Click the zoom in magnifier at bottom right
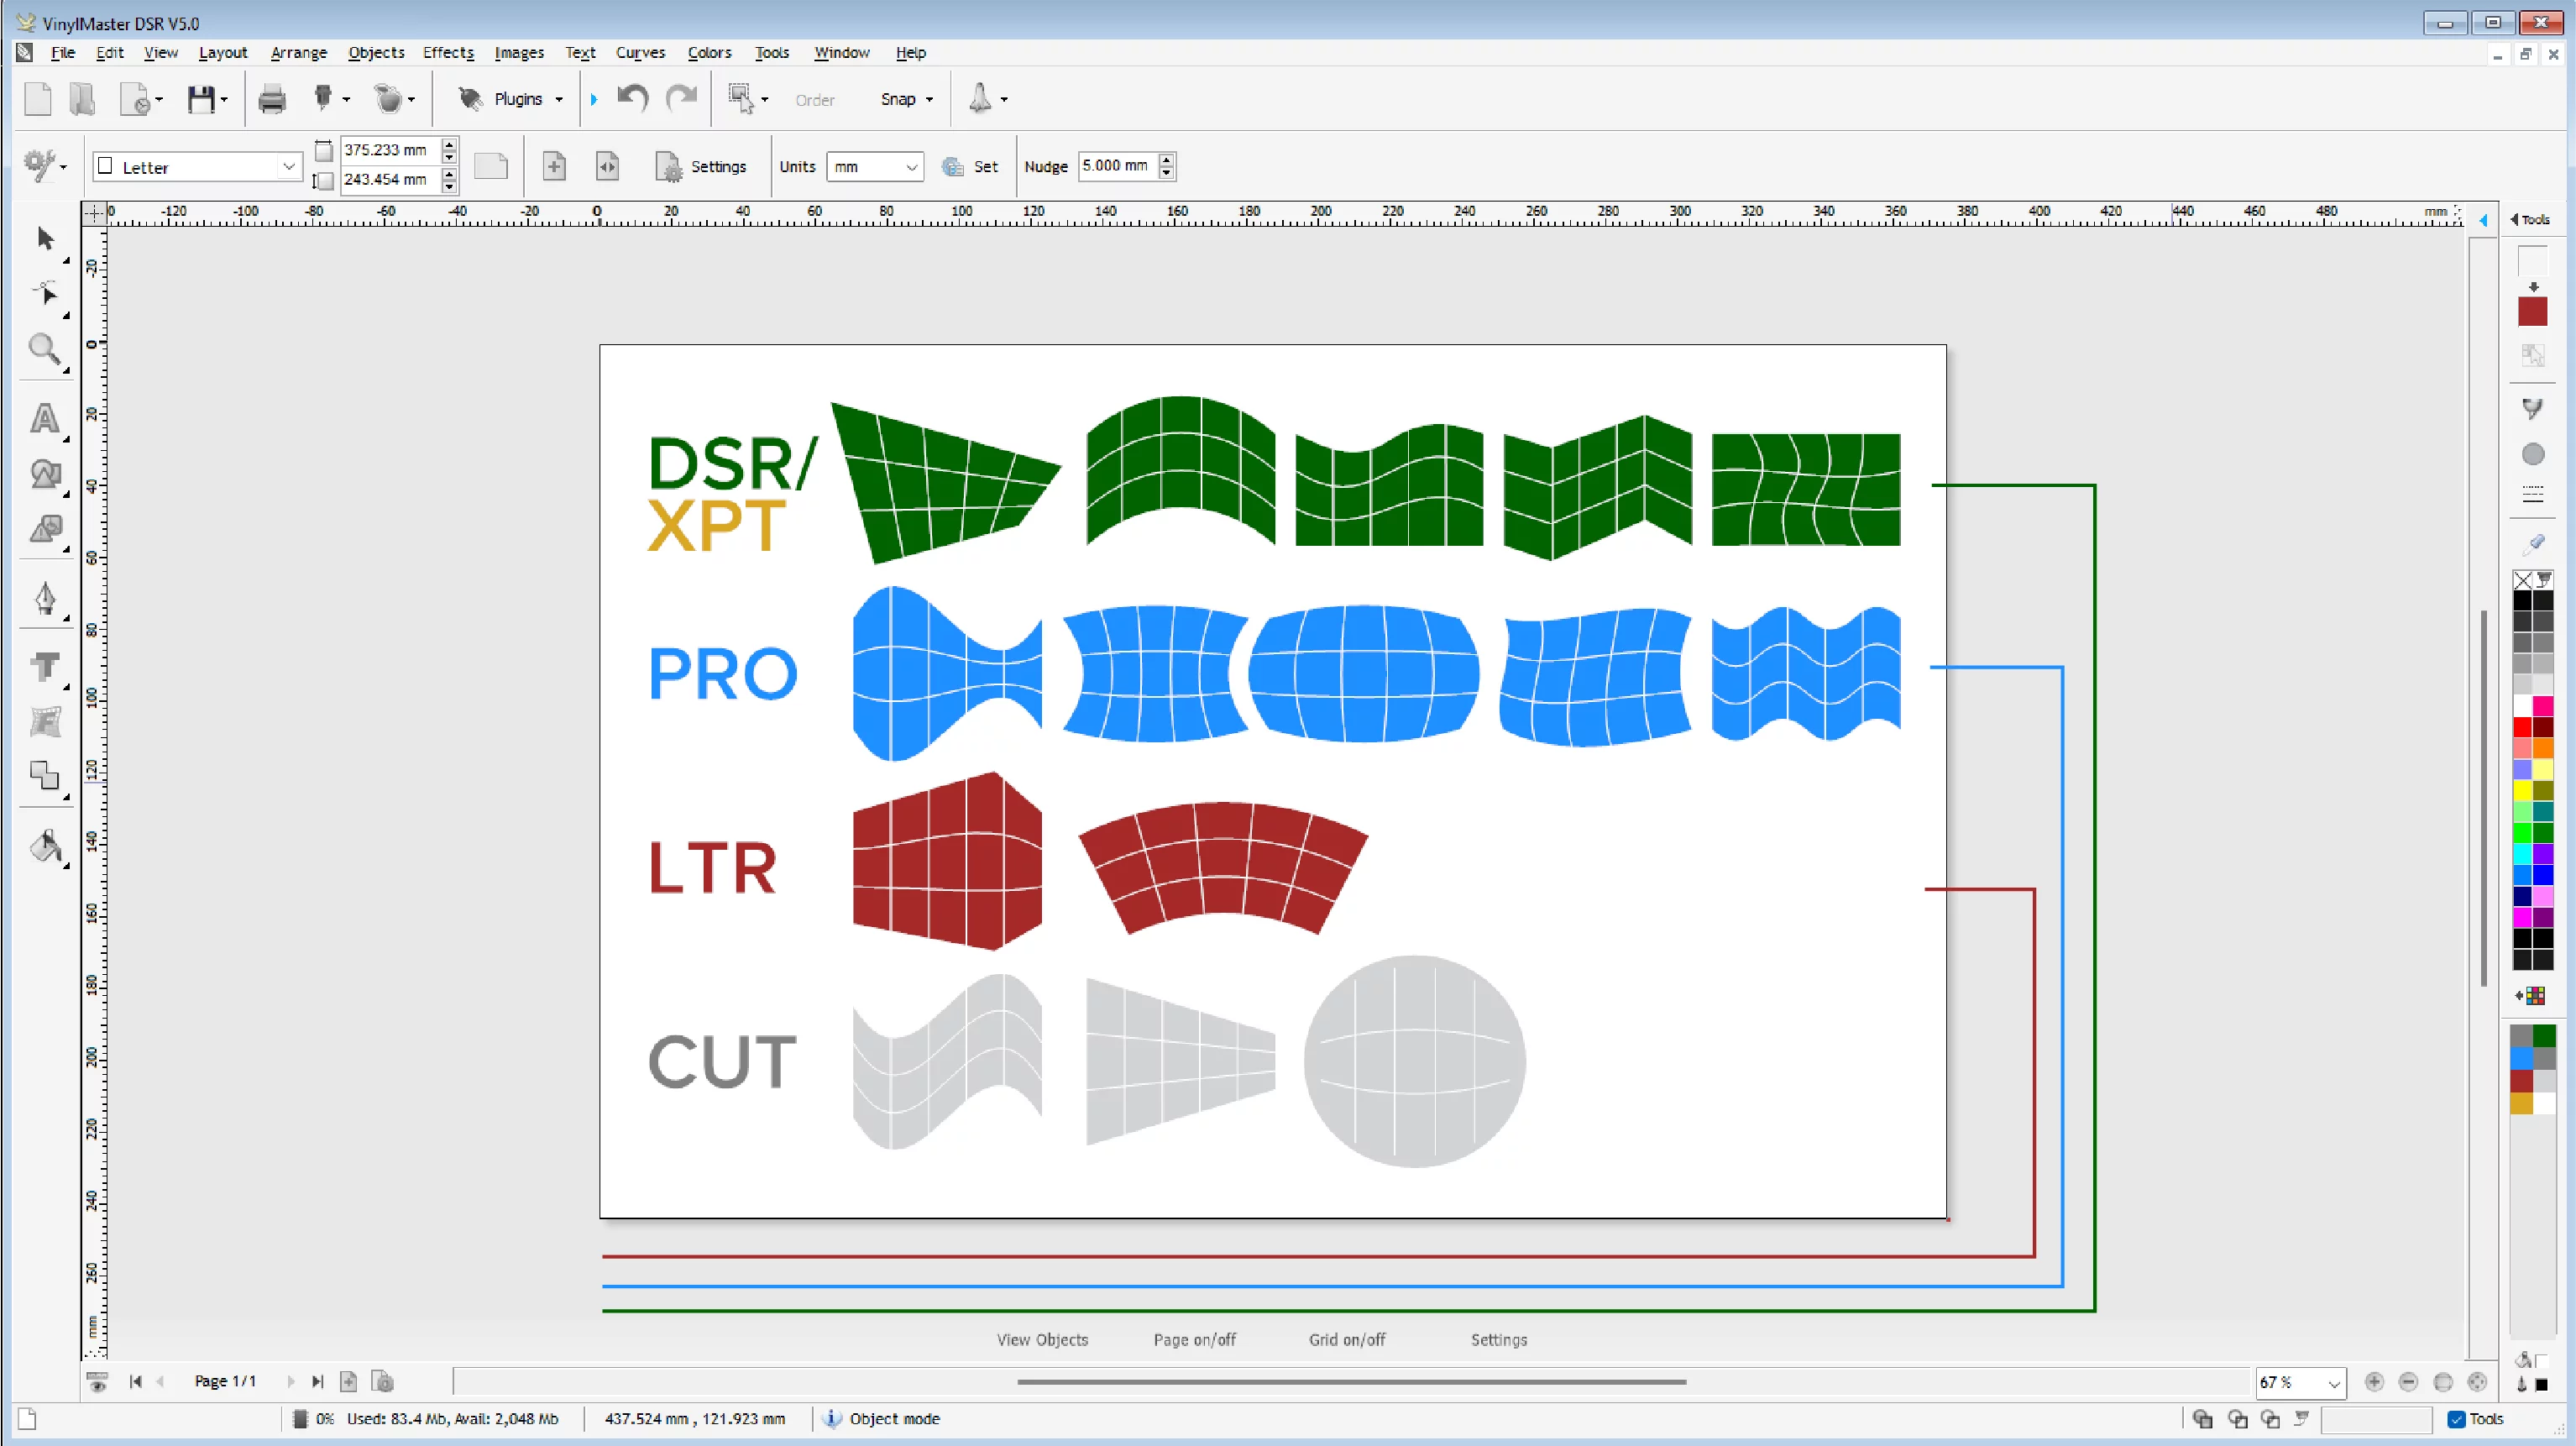Viewport: 2576px width, 1446px height. coord(2374,1381)
